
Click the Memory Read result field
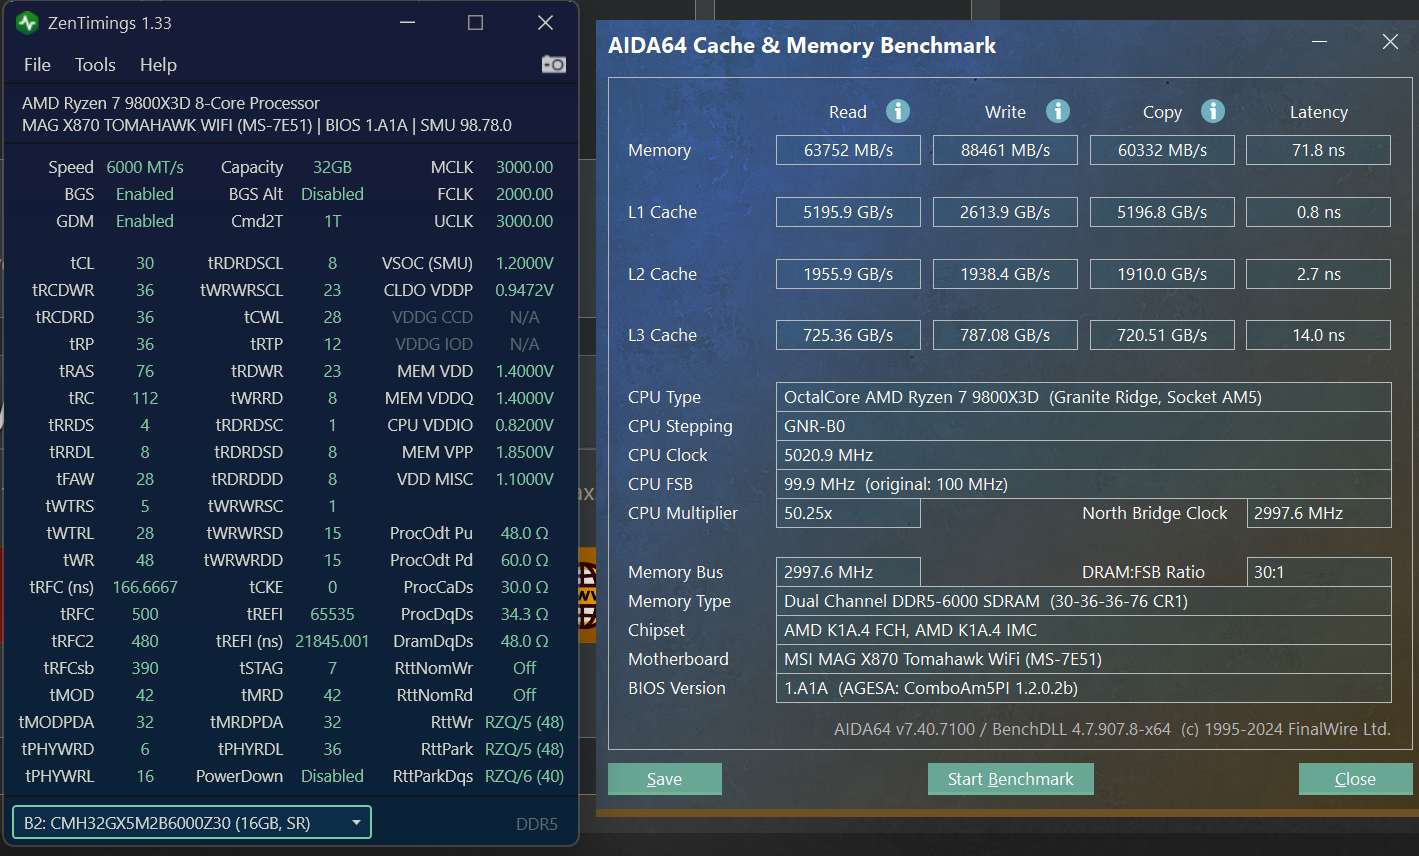coord(848,150)
